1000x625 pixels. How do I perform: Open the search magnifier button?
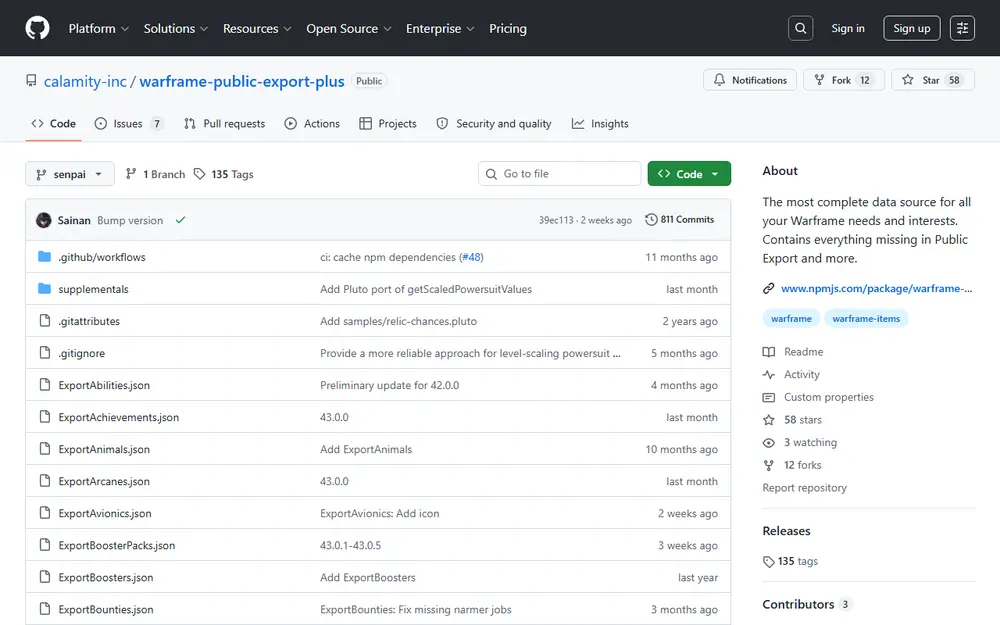tap(800, 28)
